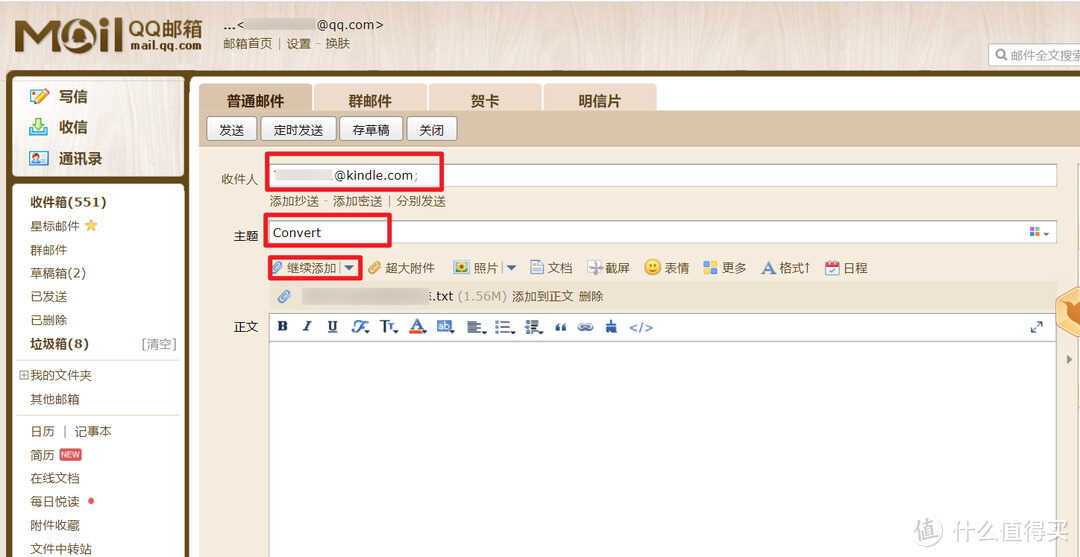Screen dimensions: 1080x557
Task: Click the 添加密送 link
Action: (x=357, y=201)
